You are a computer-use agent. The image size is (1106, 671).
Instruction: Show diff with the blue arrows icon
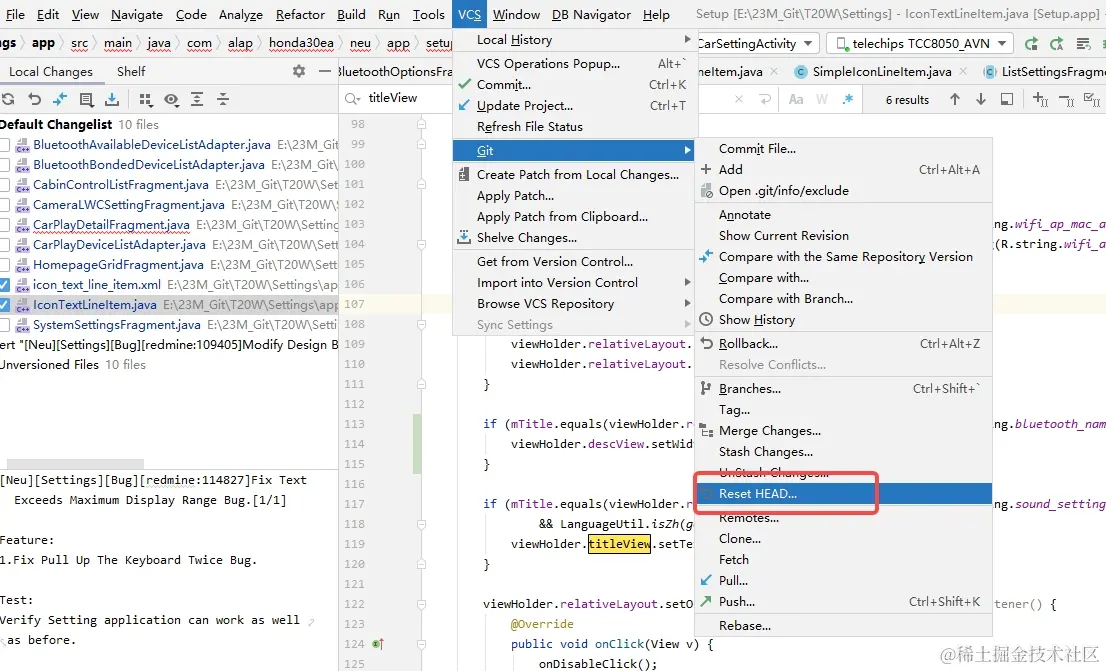(60, 99)
